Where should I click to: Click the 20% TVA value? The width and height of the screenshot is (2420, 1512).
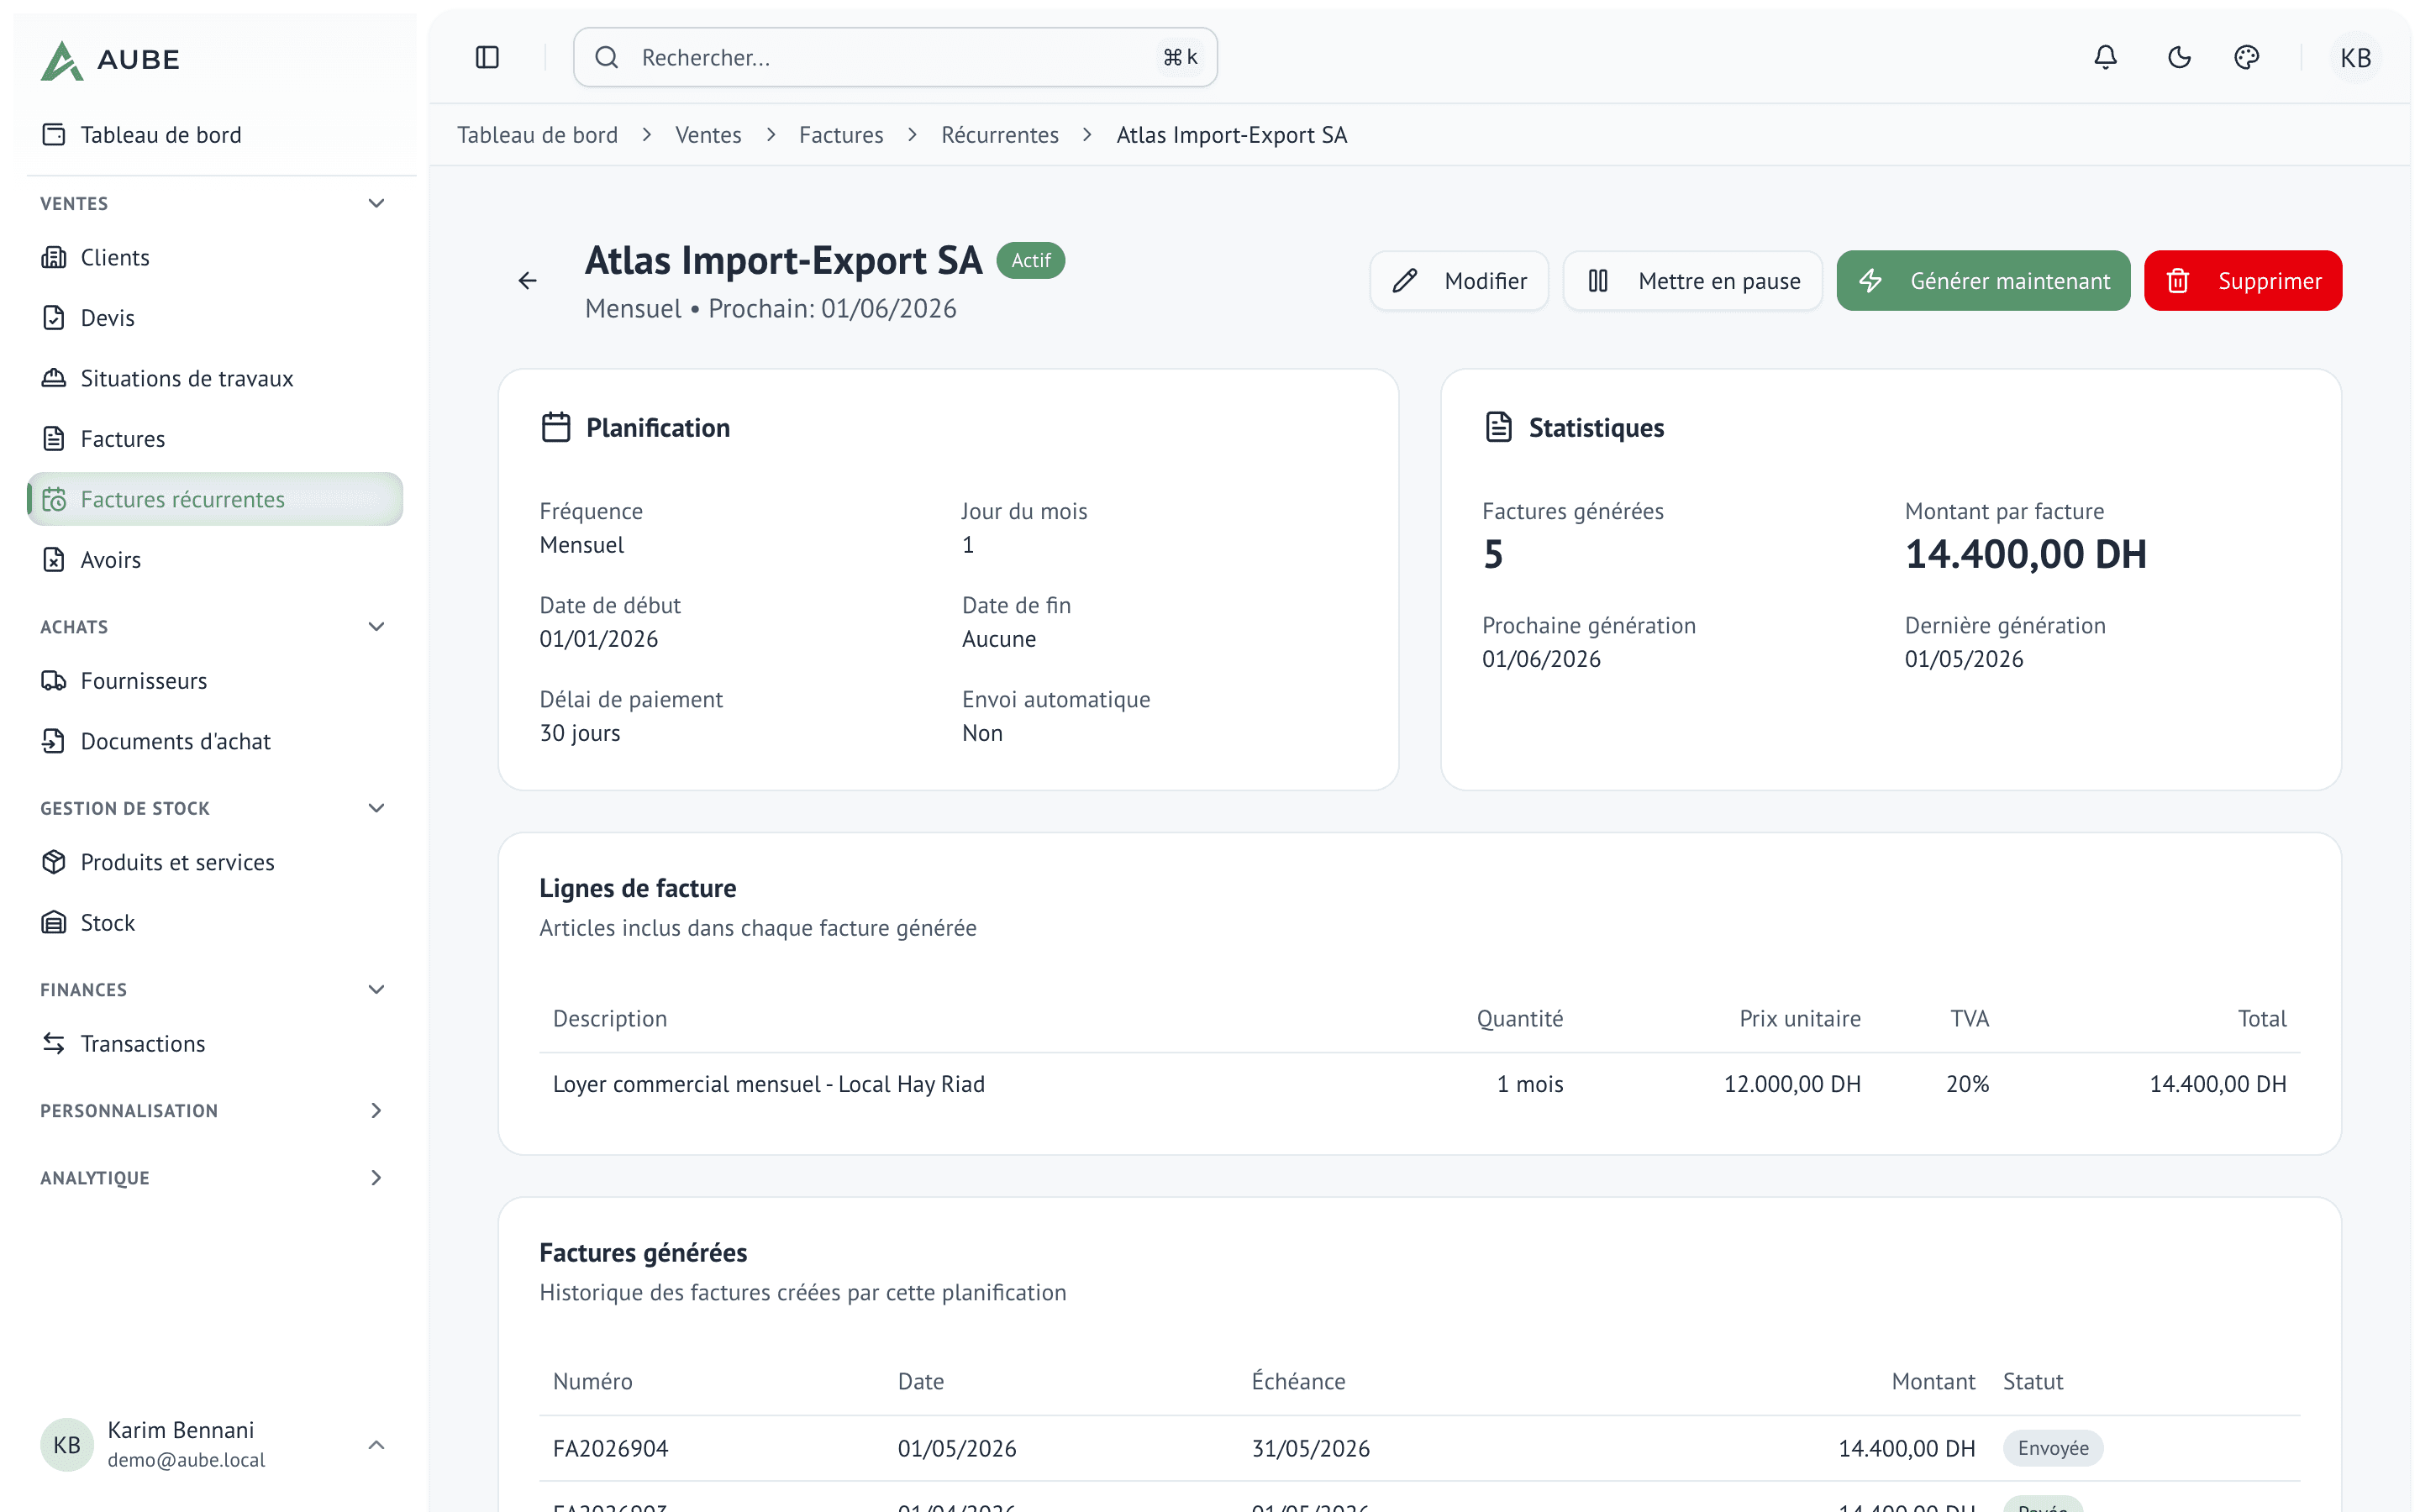click(1967, 1084)
